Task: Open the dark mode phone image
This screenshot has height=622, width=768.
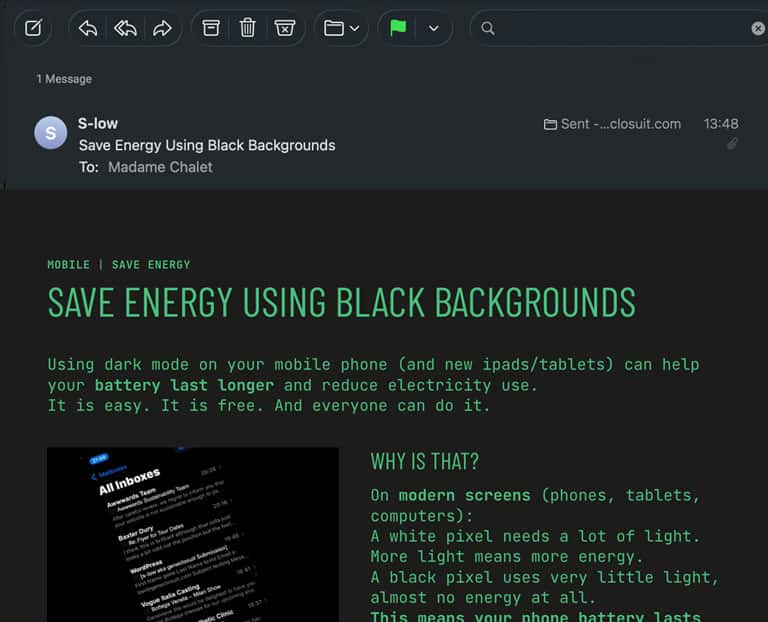Action: coord(192,534)
